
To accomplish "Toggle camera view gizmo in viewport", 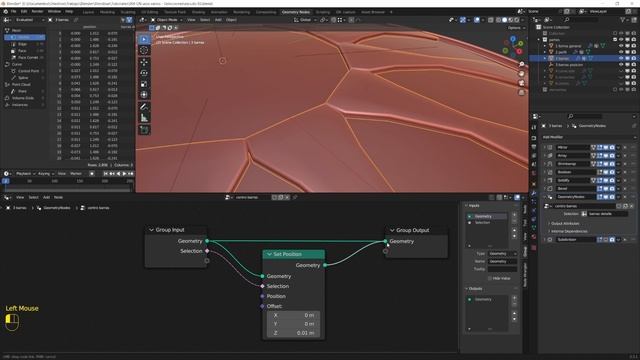I will tap(522, 83).
